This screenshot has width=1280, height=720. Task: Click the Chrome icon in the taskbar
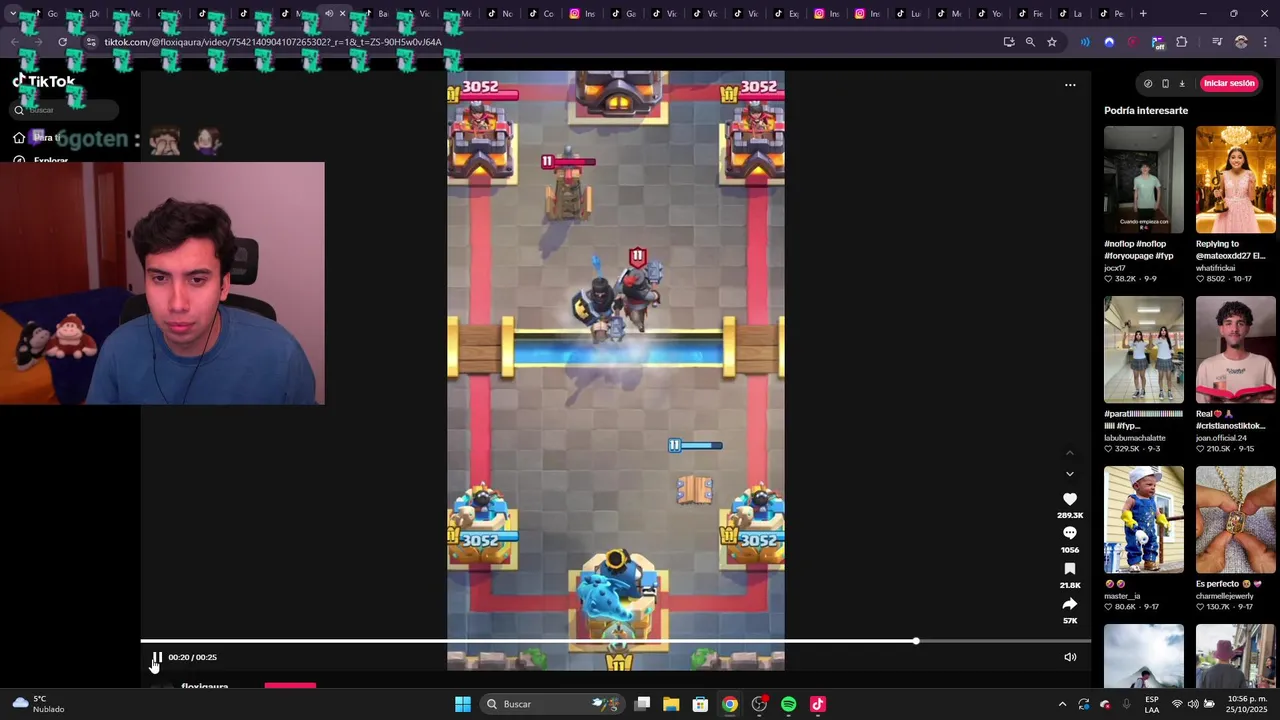click(730, 704)
